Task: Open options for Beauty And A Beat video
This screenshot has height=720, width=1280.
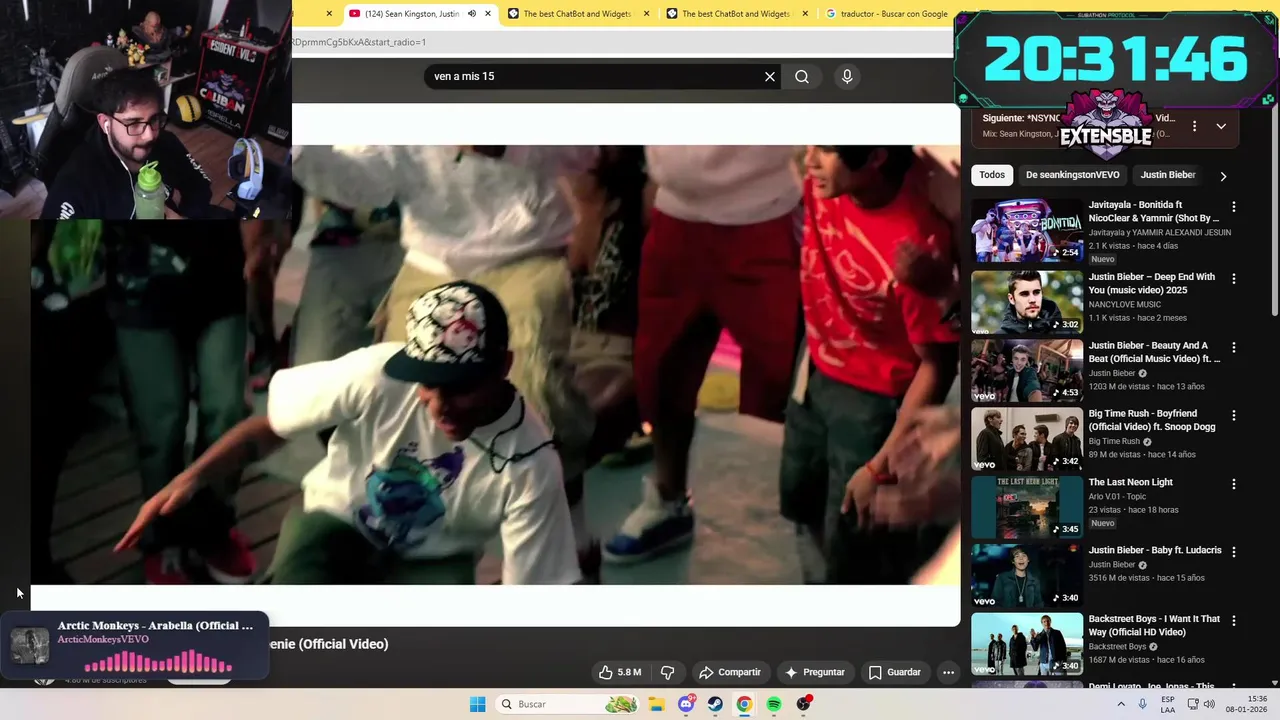Action: tap(1233, 347)
